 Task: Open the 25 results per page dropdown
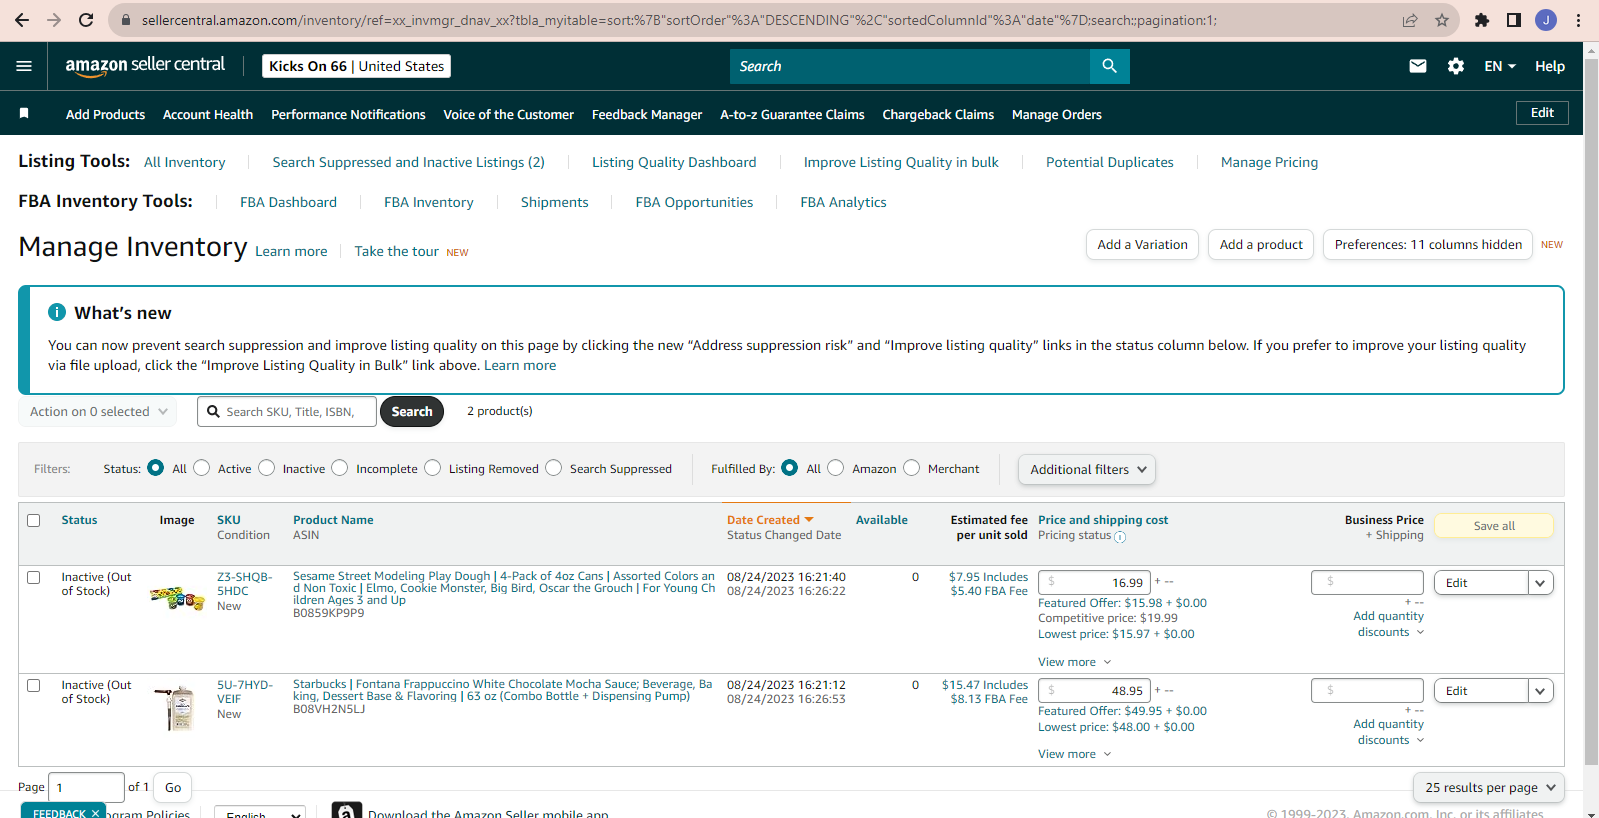point(1489,788)
